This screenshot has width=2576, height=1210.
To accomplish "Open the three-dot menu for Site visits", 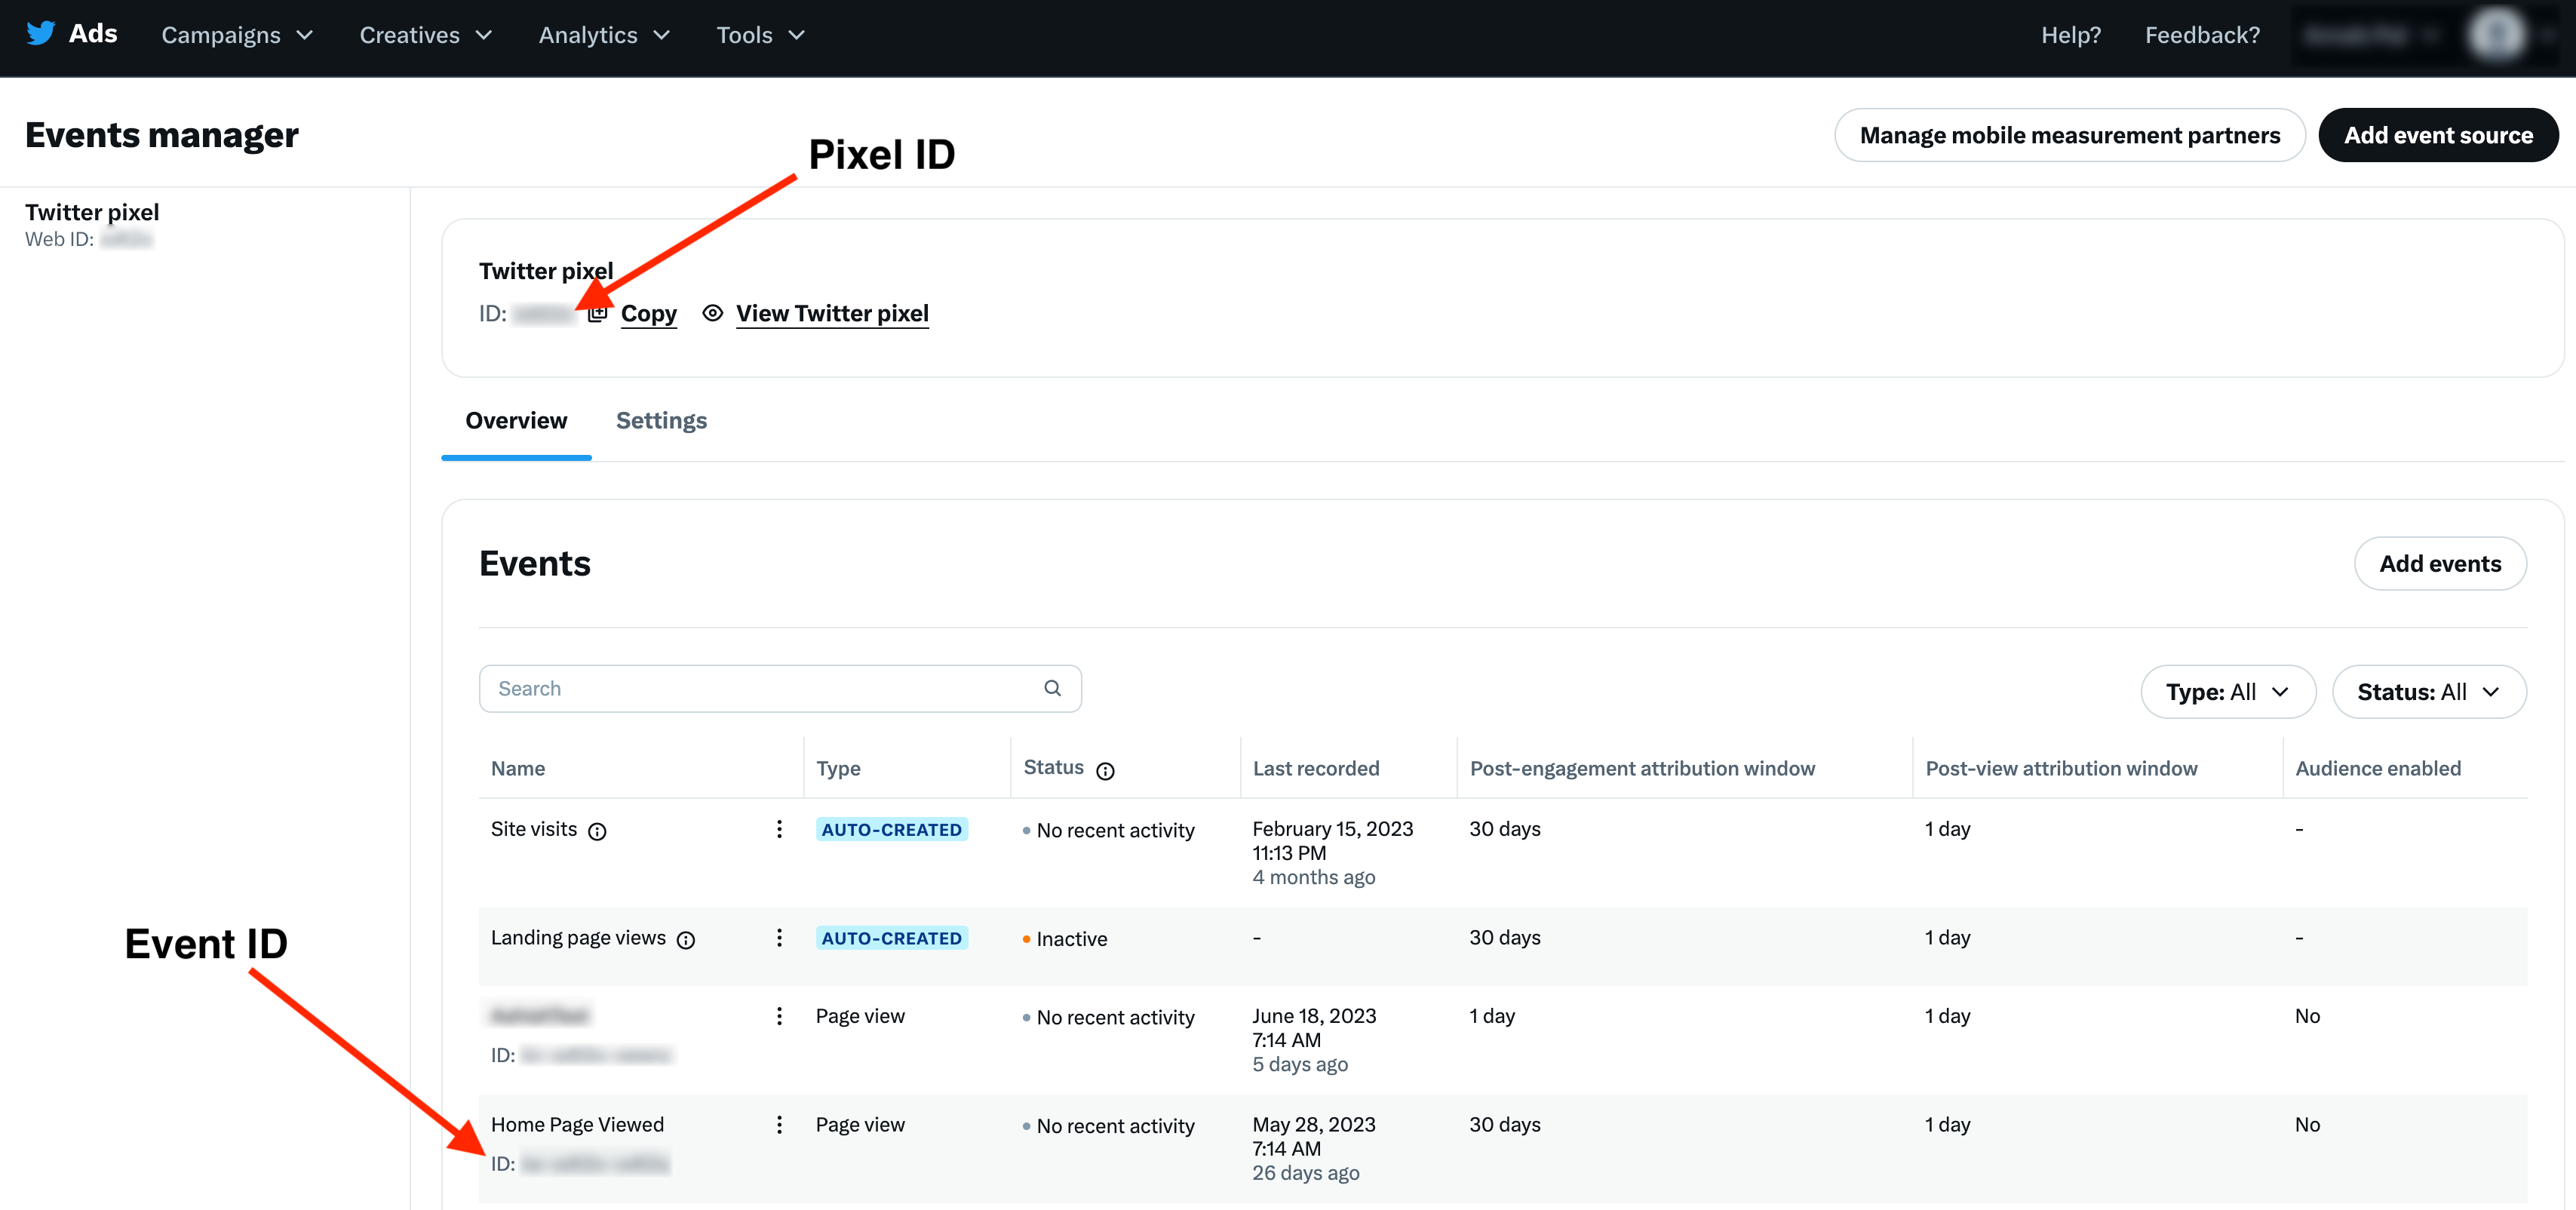I will pos(779,829).
